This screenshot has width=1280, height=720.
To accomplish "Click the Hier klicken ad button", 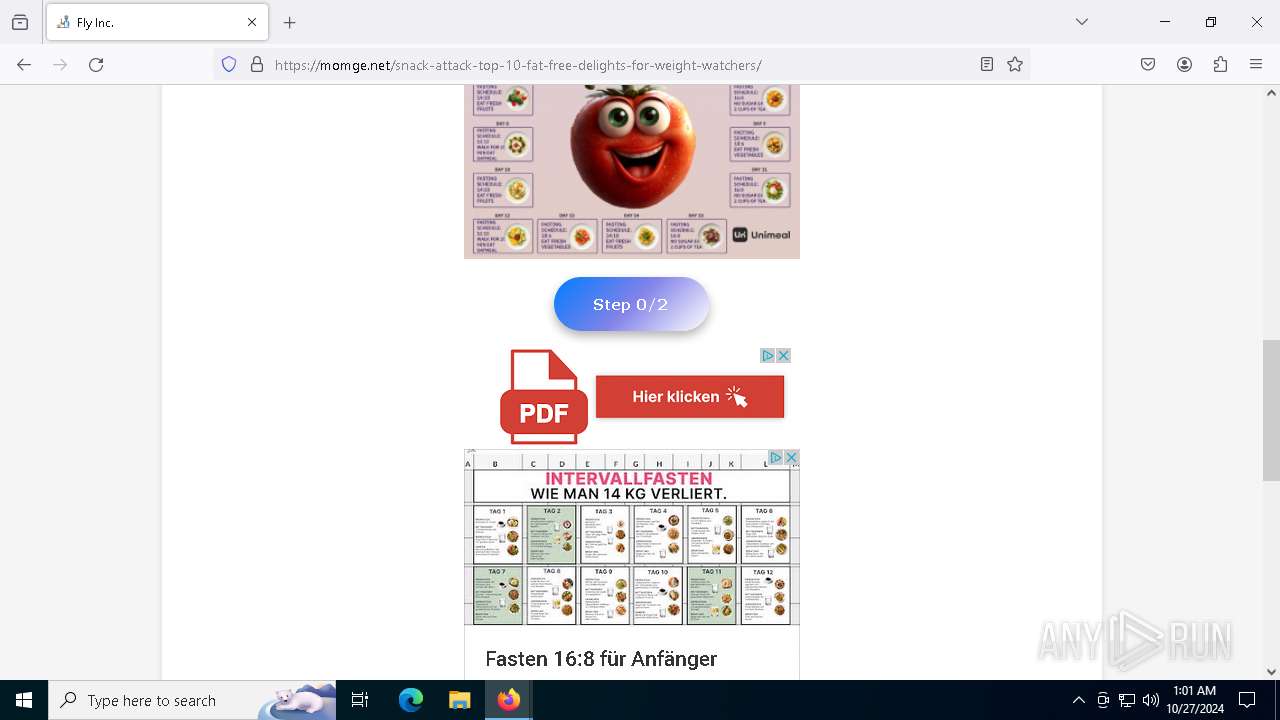I will [x=690, y=397].
